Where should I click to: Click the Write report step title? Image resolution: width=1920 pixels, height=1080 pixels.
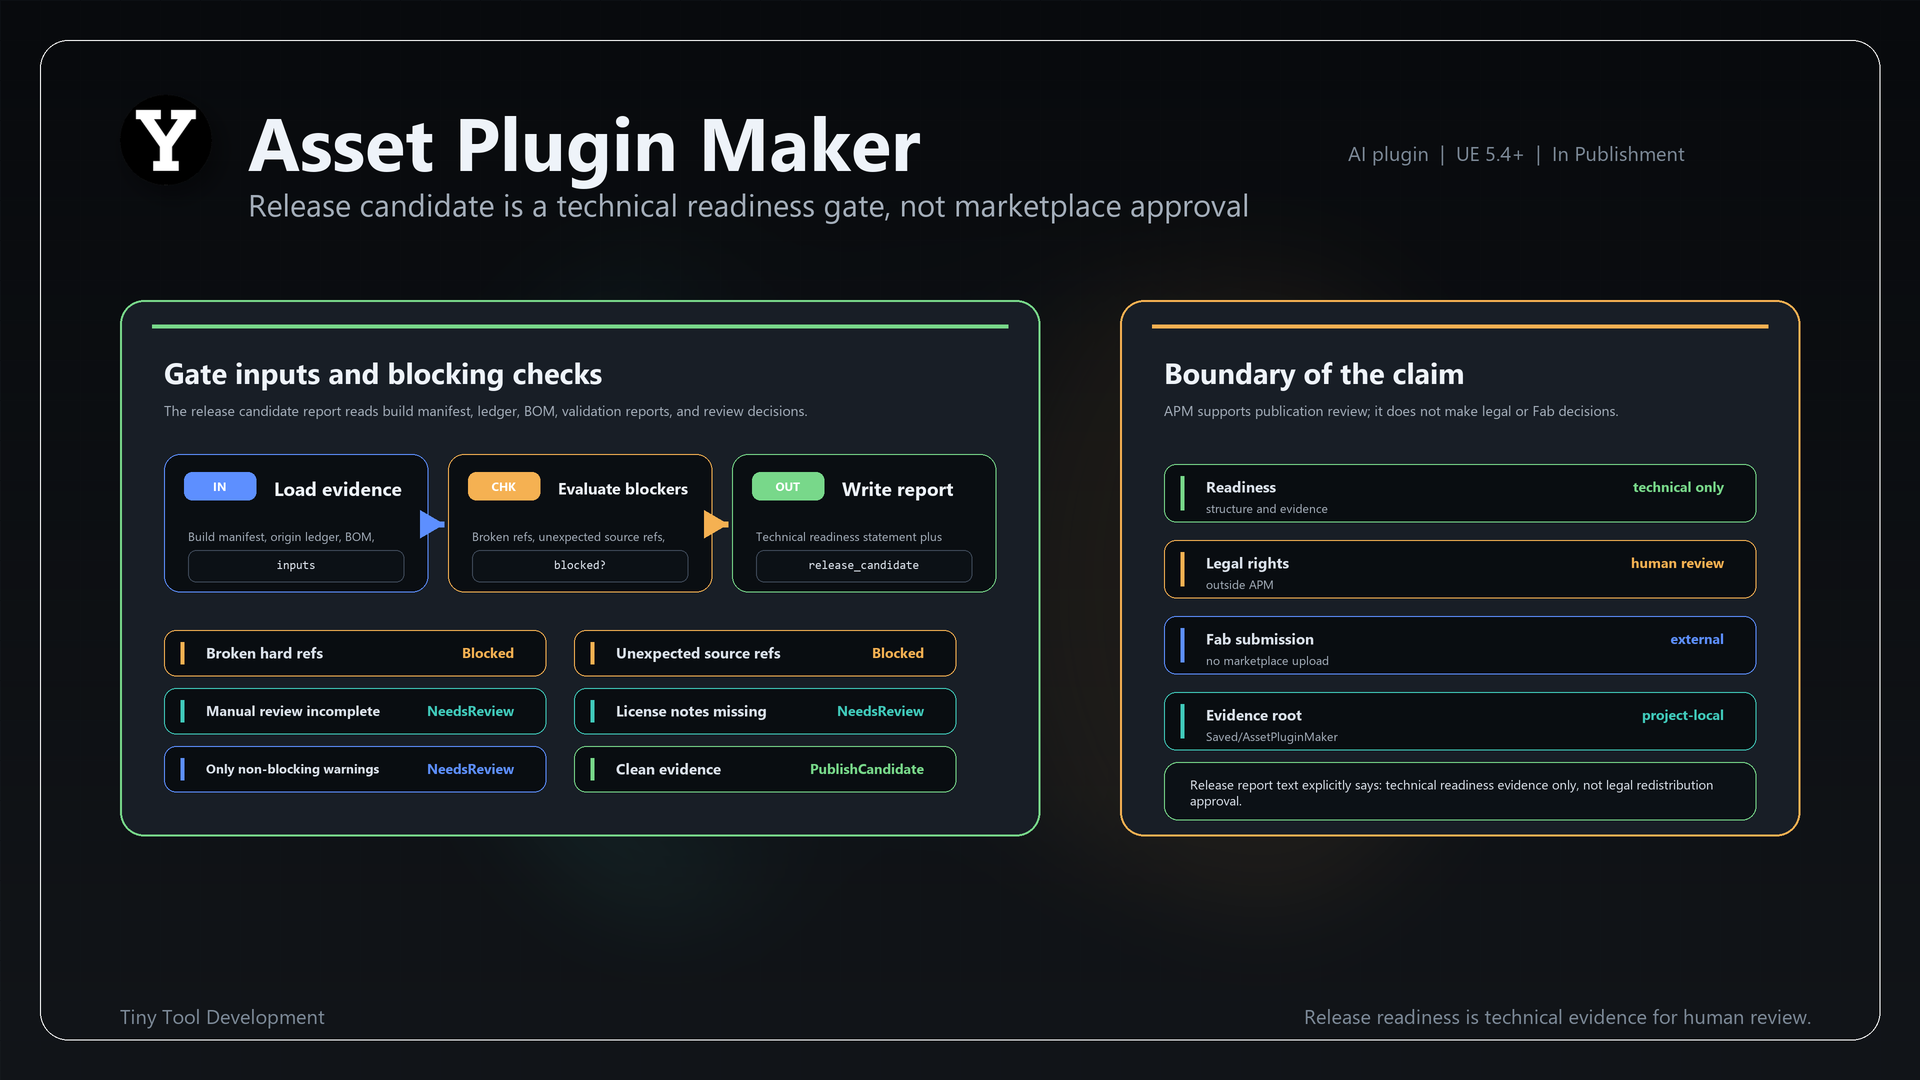click(x=897, y=489)
